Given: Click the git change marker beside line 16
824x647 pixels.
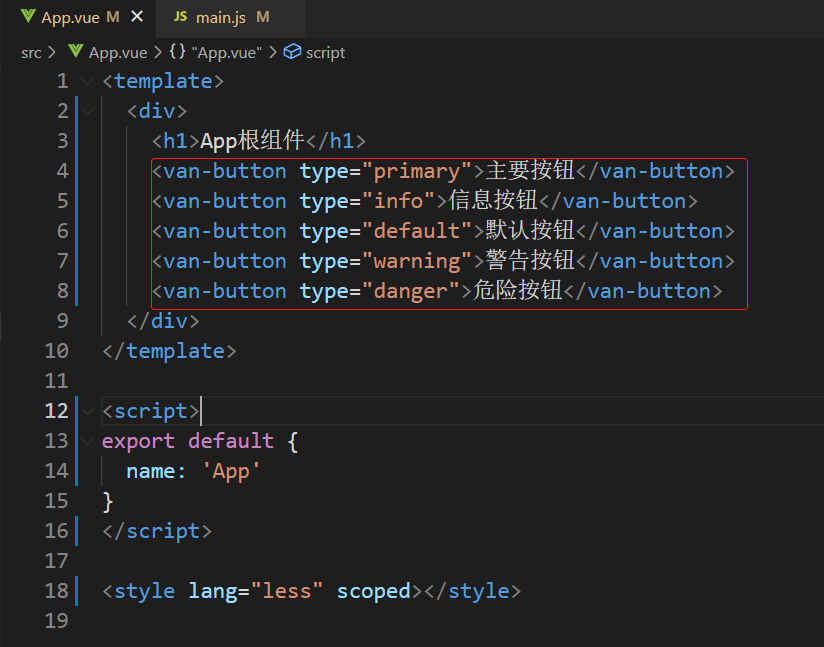Looking at the screenshot, I should pyautogui.click(x=77, y=531).
